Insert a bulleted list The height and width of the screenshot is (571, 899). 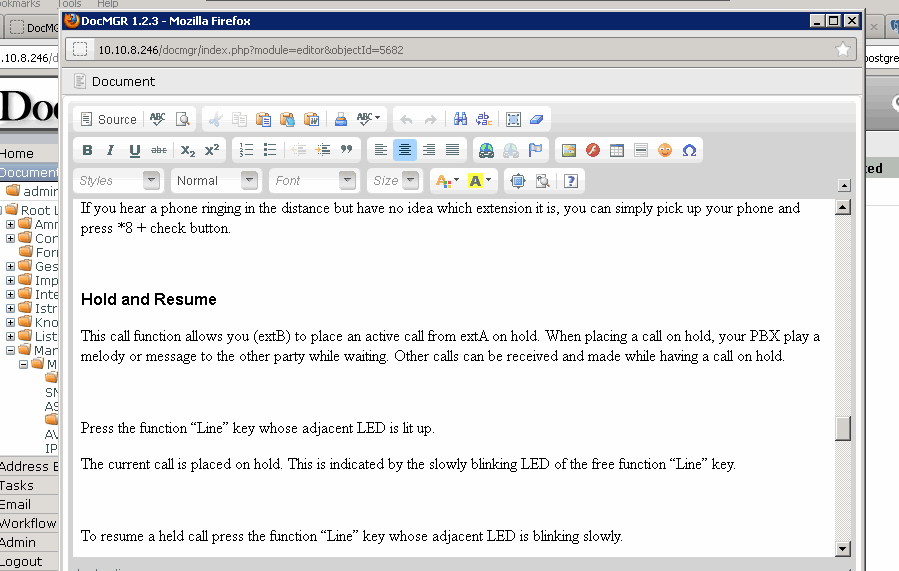coord(269,150)
